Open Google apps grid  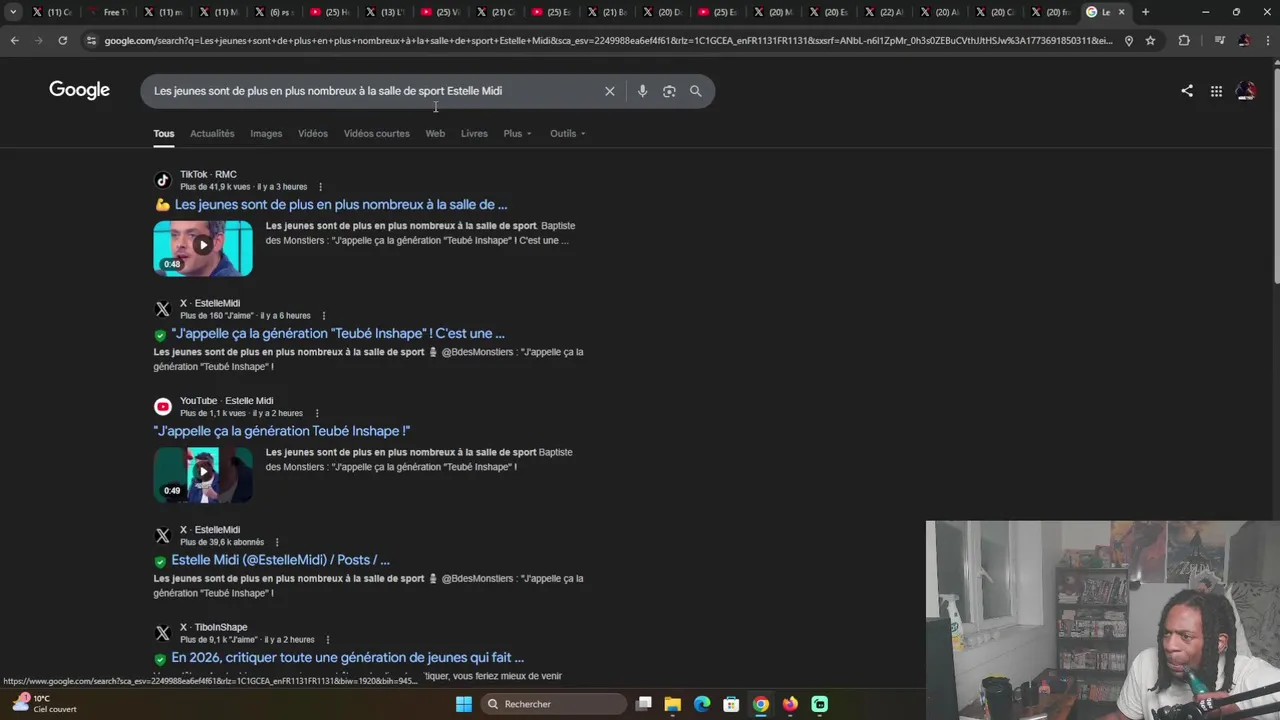click(x=1216, y=91)
